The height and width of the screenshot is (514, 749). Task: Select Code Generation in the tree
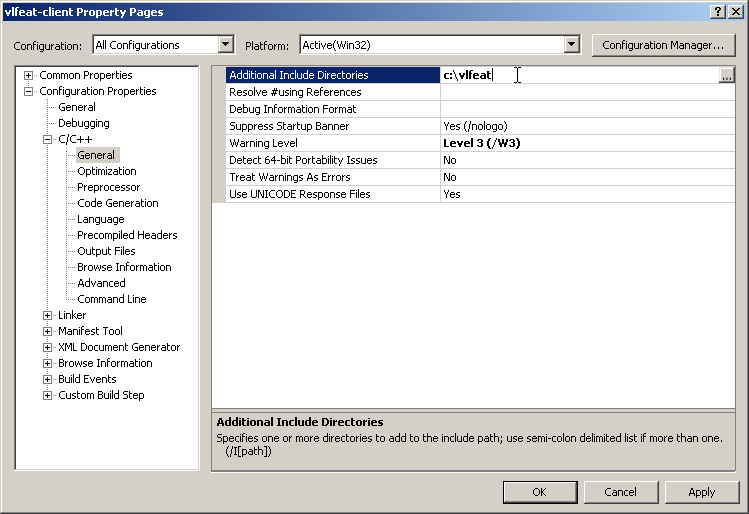click(x=118, y=204)
